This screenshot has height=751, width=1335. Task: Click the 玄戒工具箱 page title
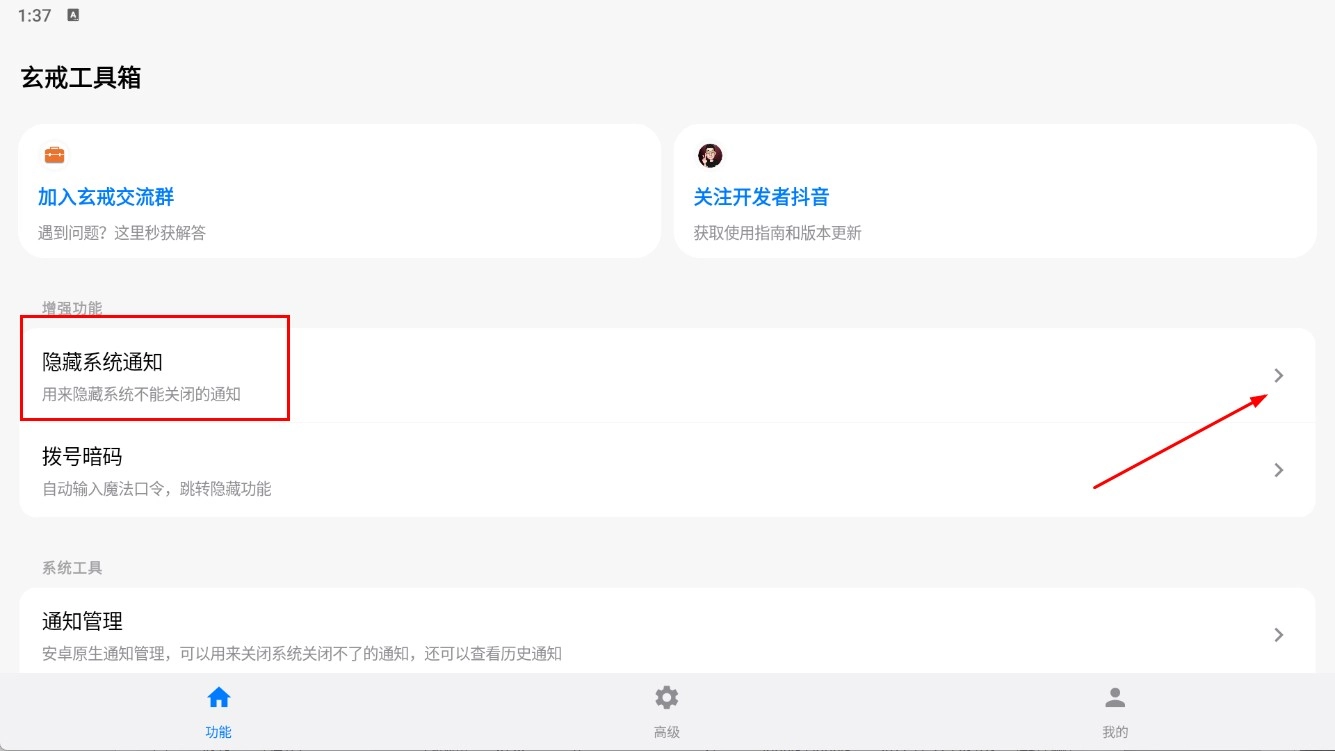click(81, 78)
